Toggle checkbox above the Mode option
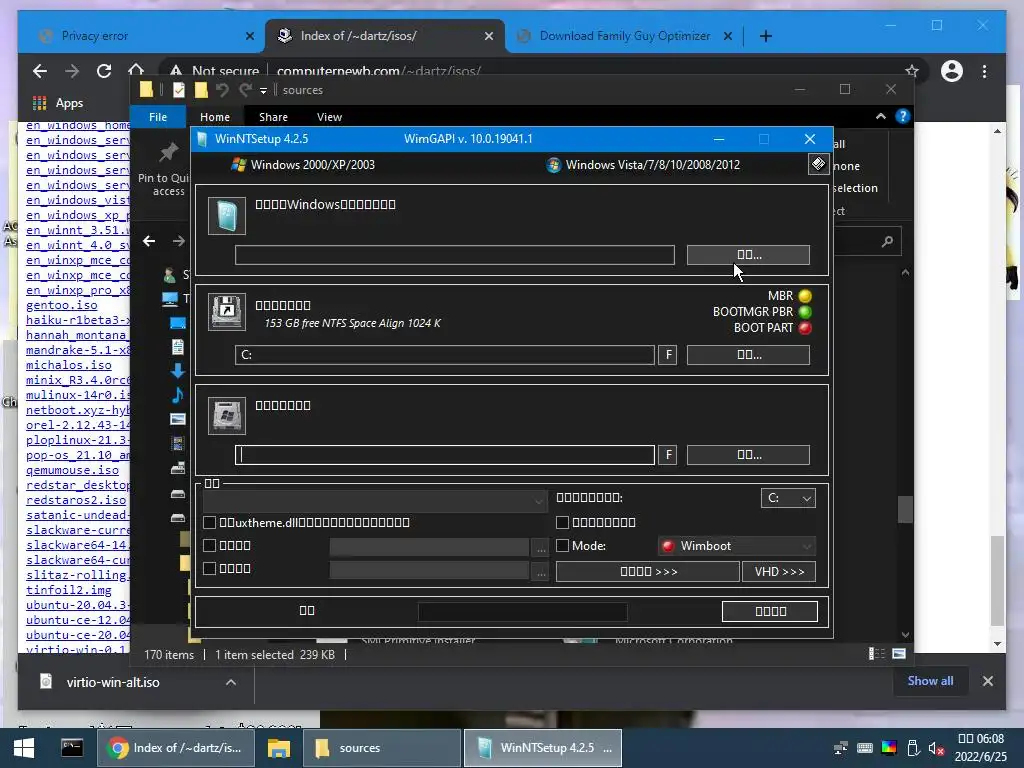This screenshot has height=768, width=1024. (562, 522)
